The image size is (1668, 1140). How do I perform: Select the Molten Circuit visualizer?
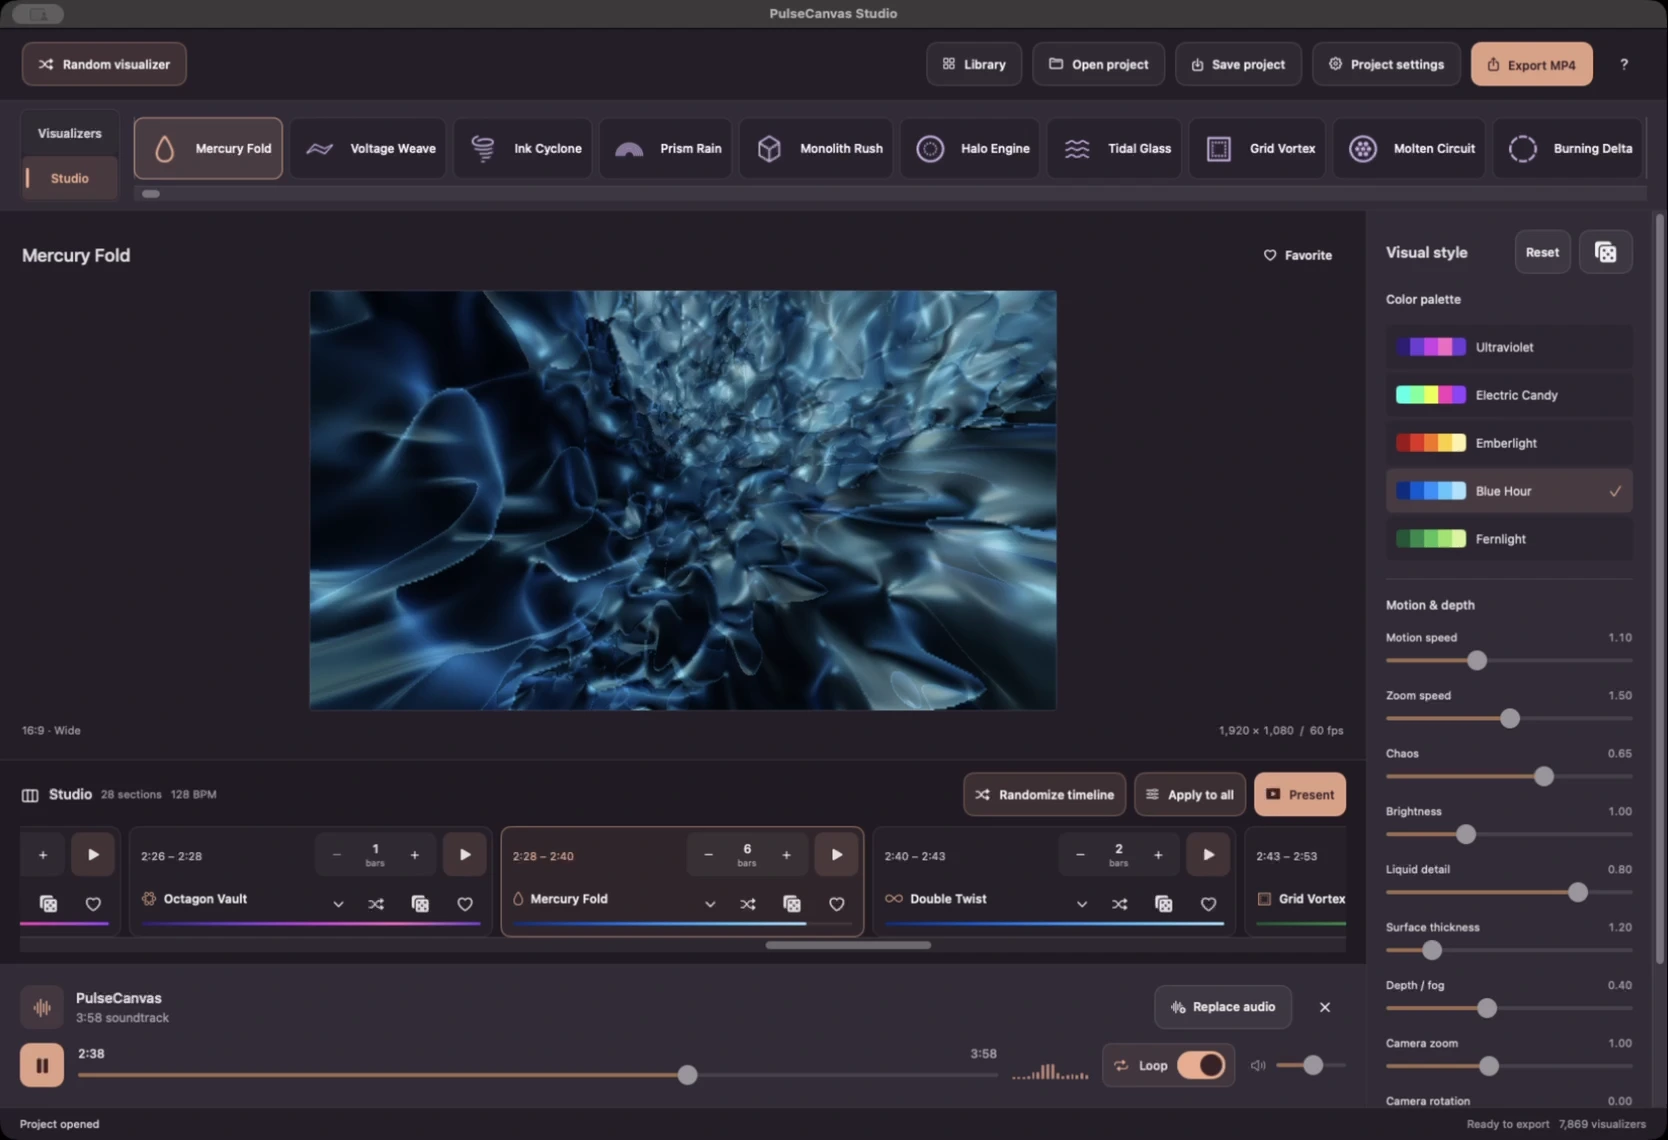pyautogui.click(x=1410, y=148)
